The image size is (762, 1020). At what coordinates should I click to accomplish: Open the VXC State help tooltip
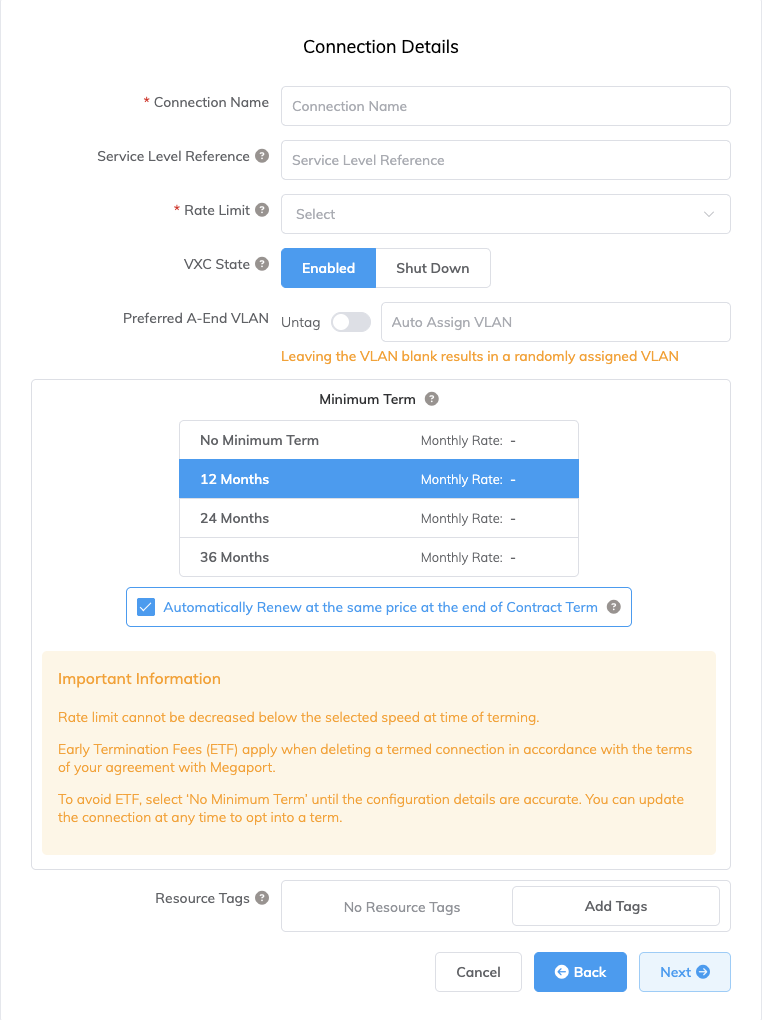[262, 264]
